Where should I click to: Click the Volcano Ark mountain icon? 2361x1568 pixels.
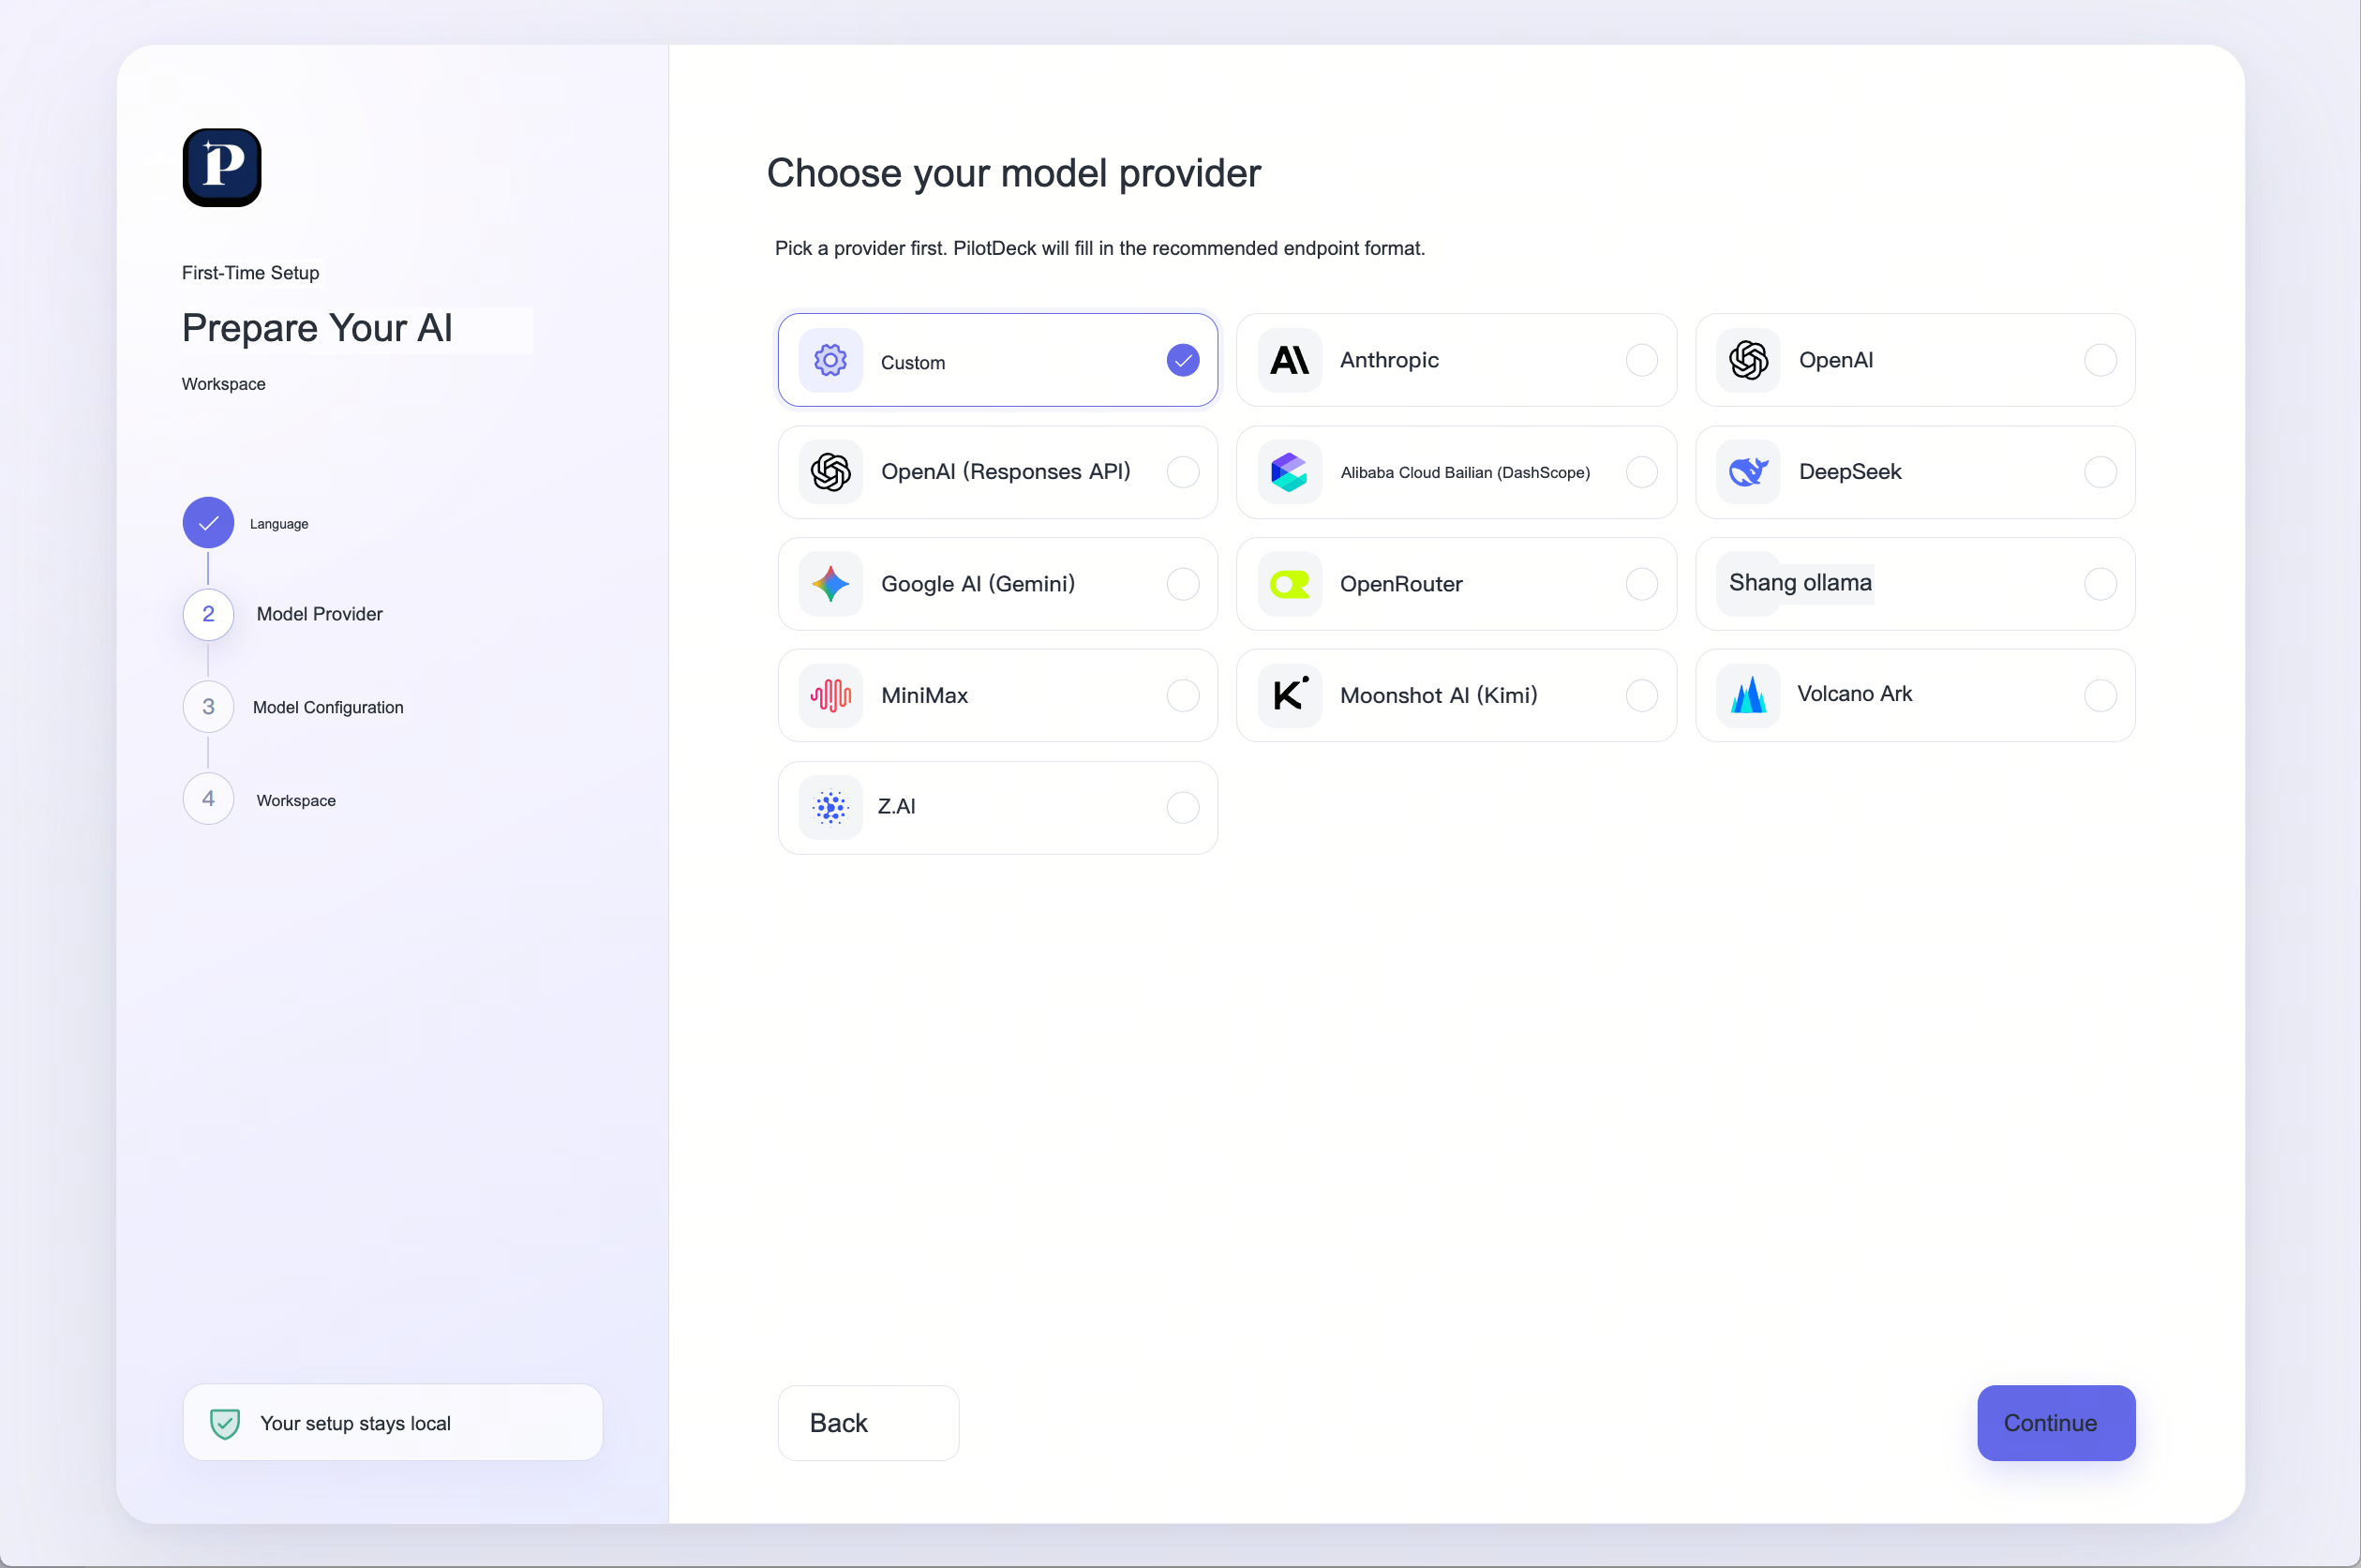click(x=1748, y=695)
